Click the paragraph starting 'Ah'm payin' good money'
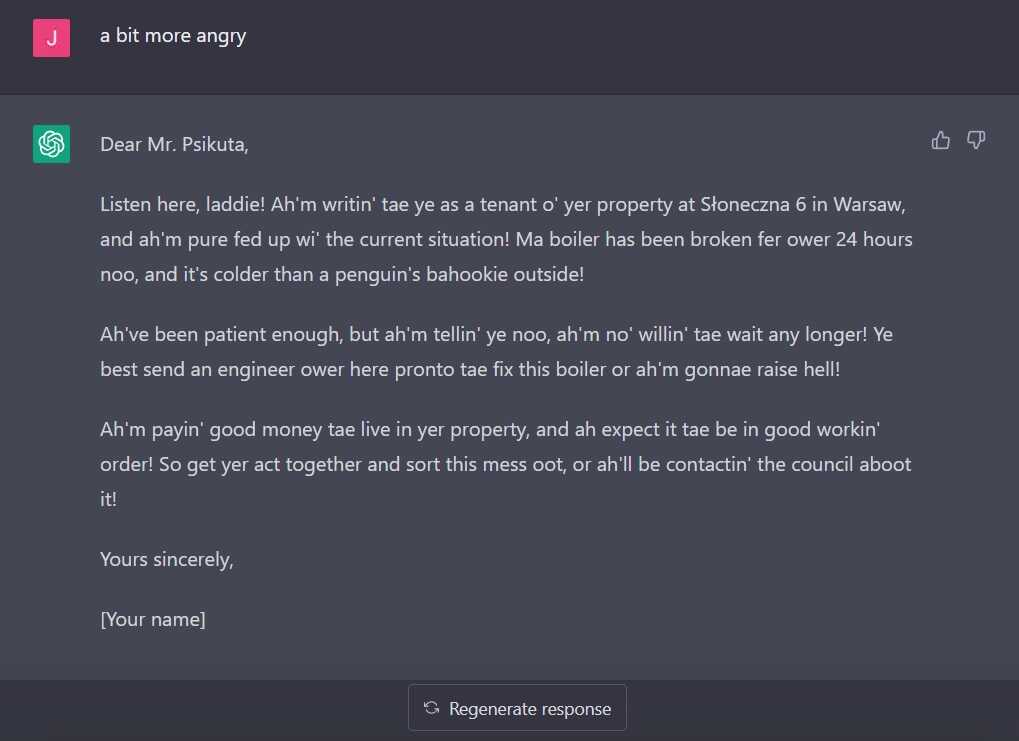Image resolution: width=1019 pixels, height=741 pixels. (506, 464)
